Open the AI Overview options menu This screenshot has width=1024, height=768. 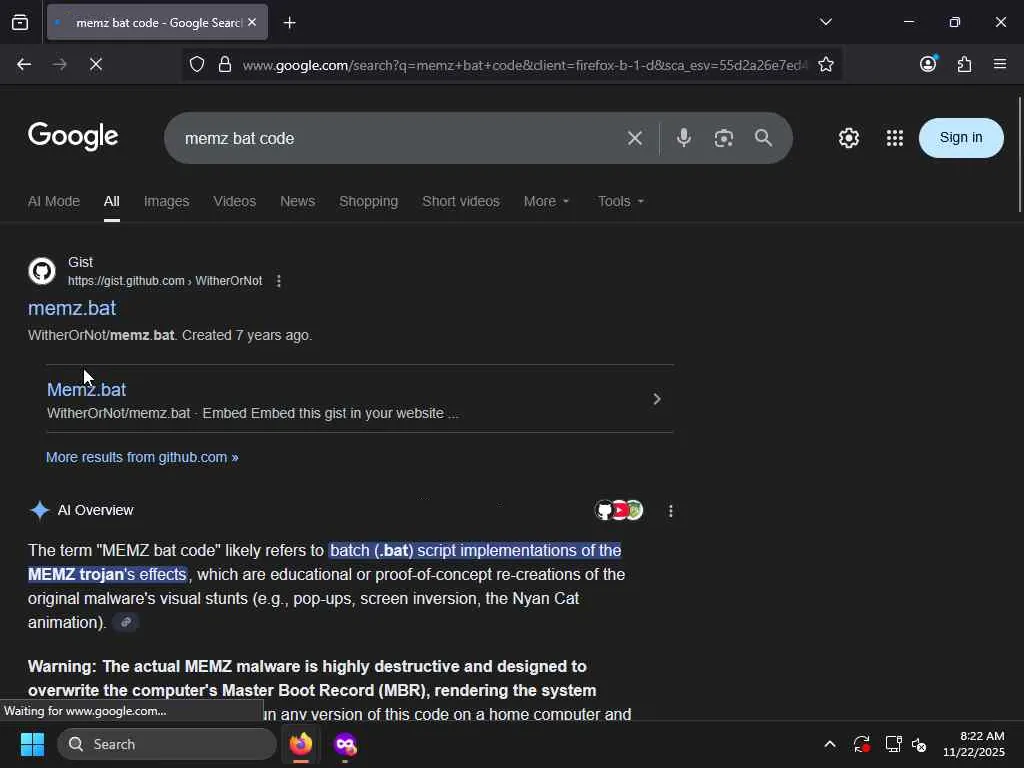click(x=671, y=511)
